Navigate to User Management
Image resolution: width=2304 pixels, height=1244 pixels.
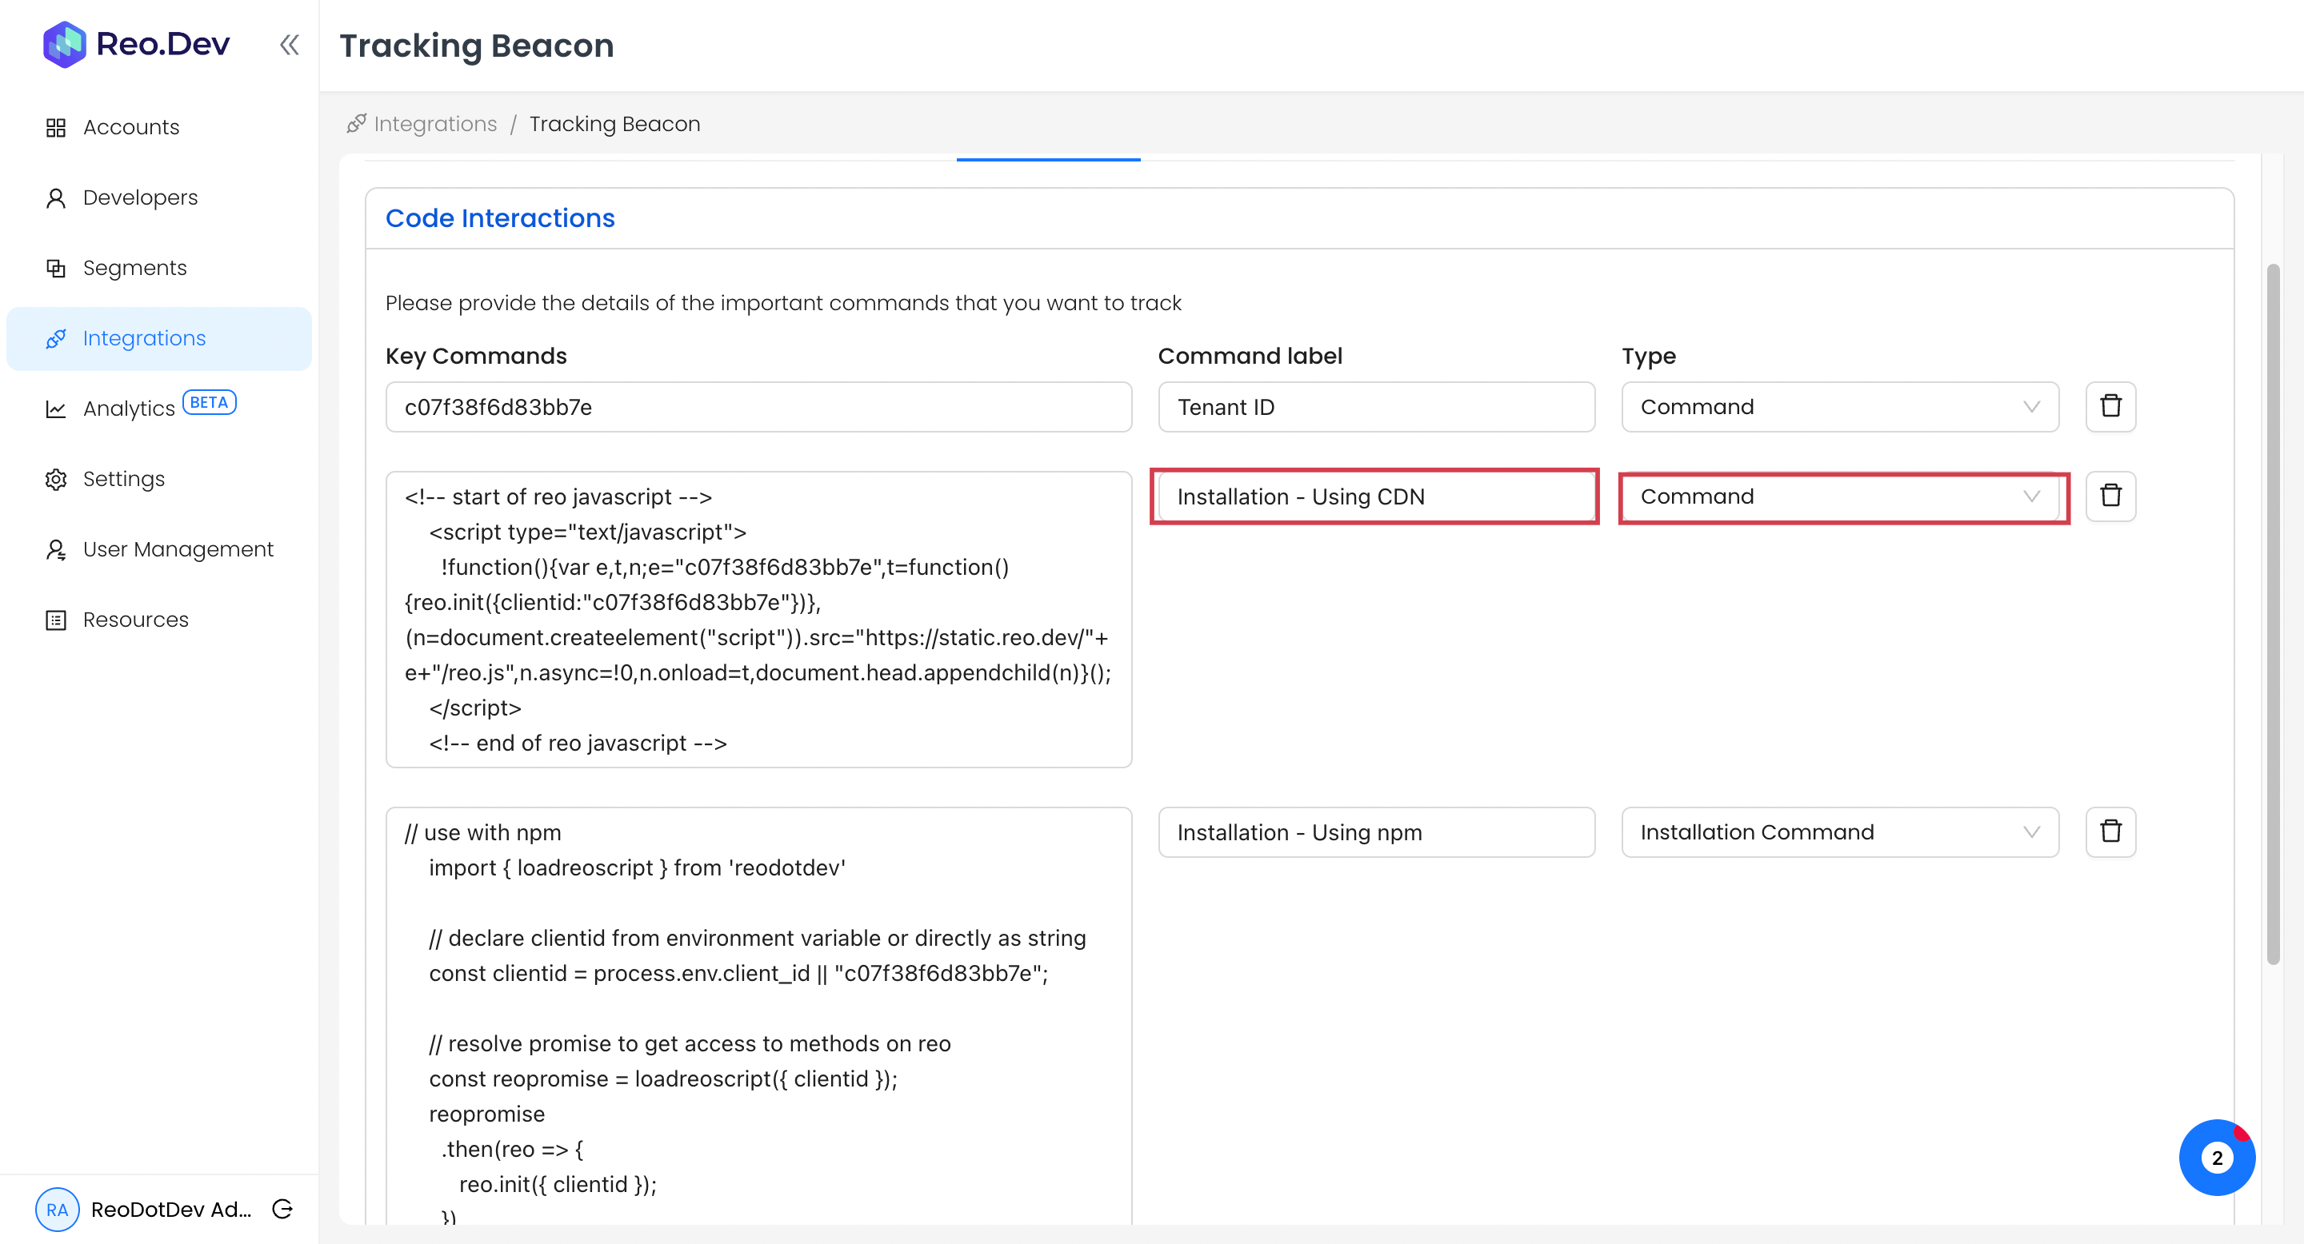tap(178, 549)
